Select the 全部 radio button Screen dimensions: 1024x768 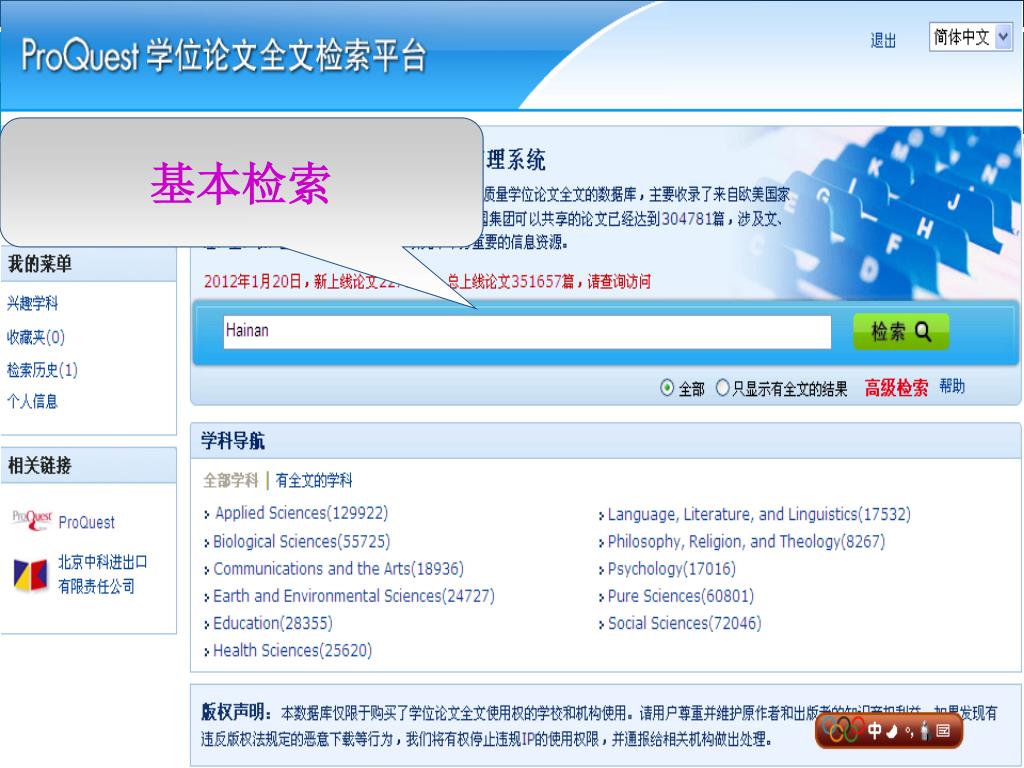[x=667, y=388]
